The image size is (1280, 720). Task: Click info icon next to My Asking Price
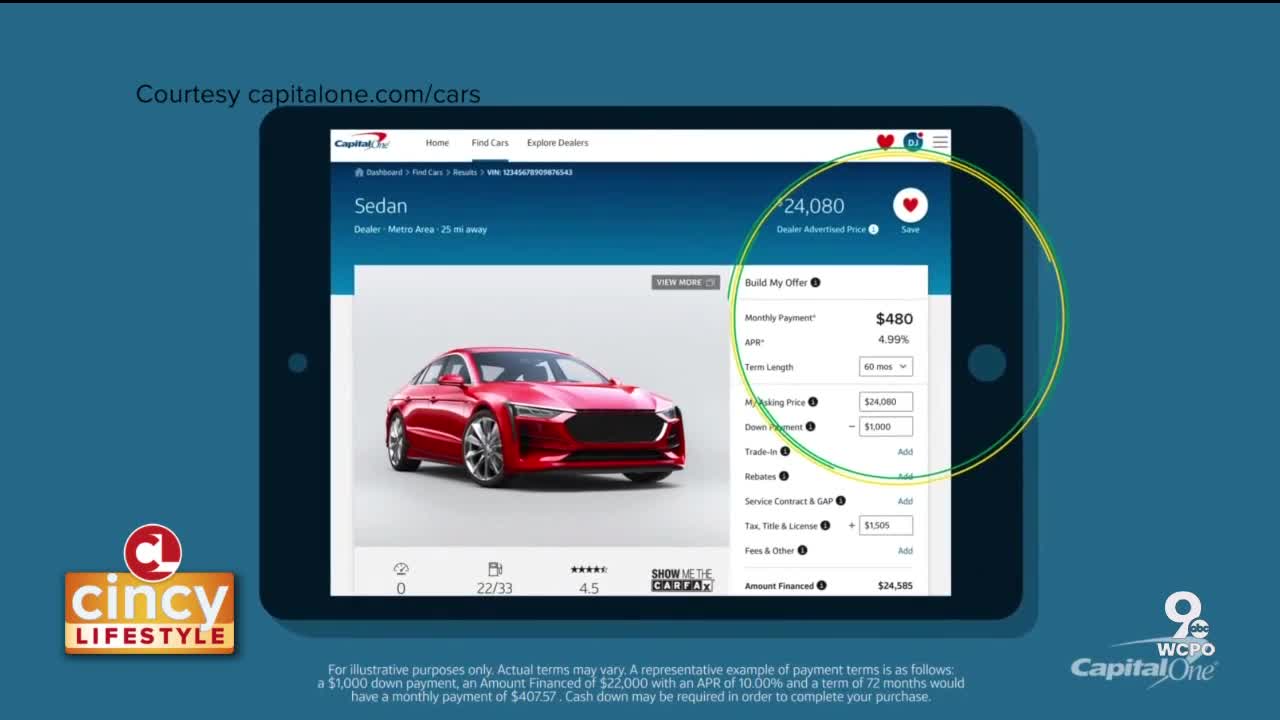(x=813, y=402)
